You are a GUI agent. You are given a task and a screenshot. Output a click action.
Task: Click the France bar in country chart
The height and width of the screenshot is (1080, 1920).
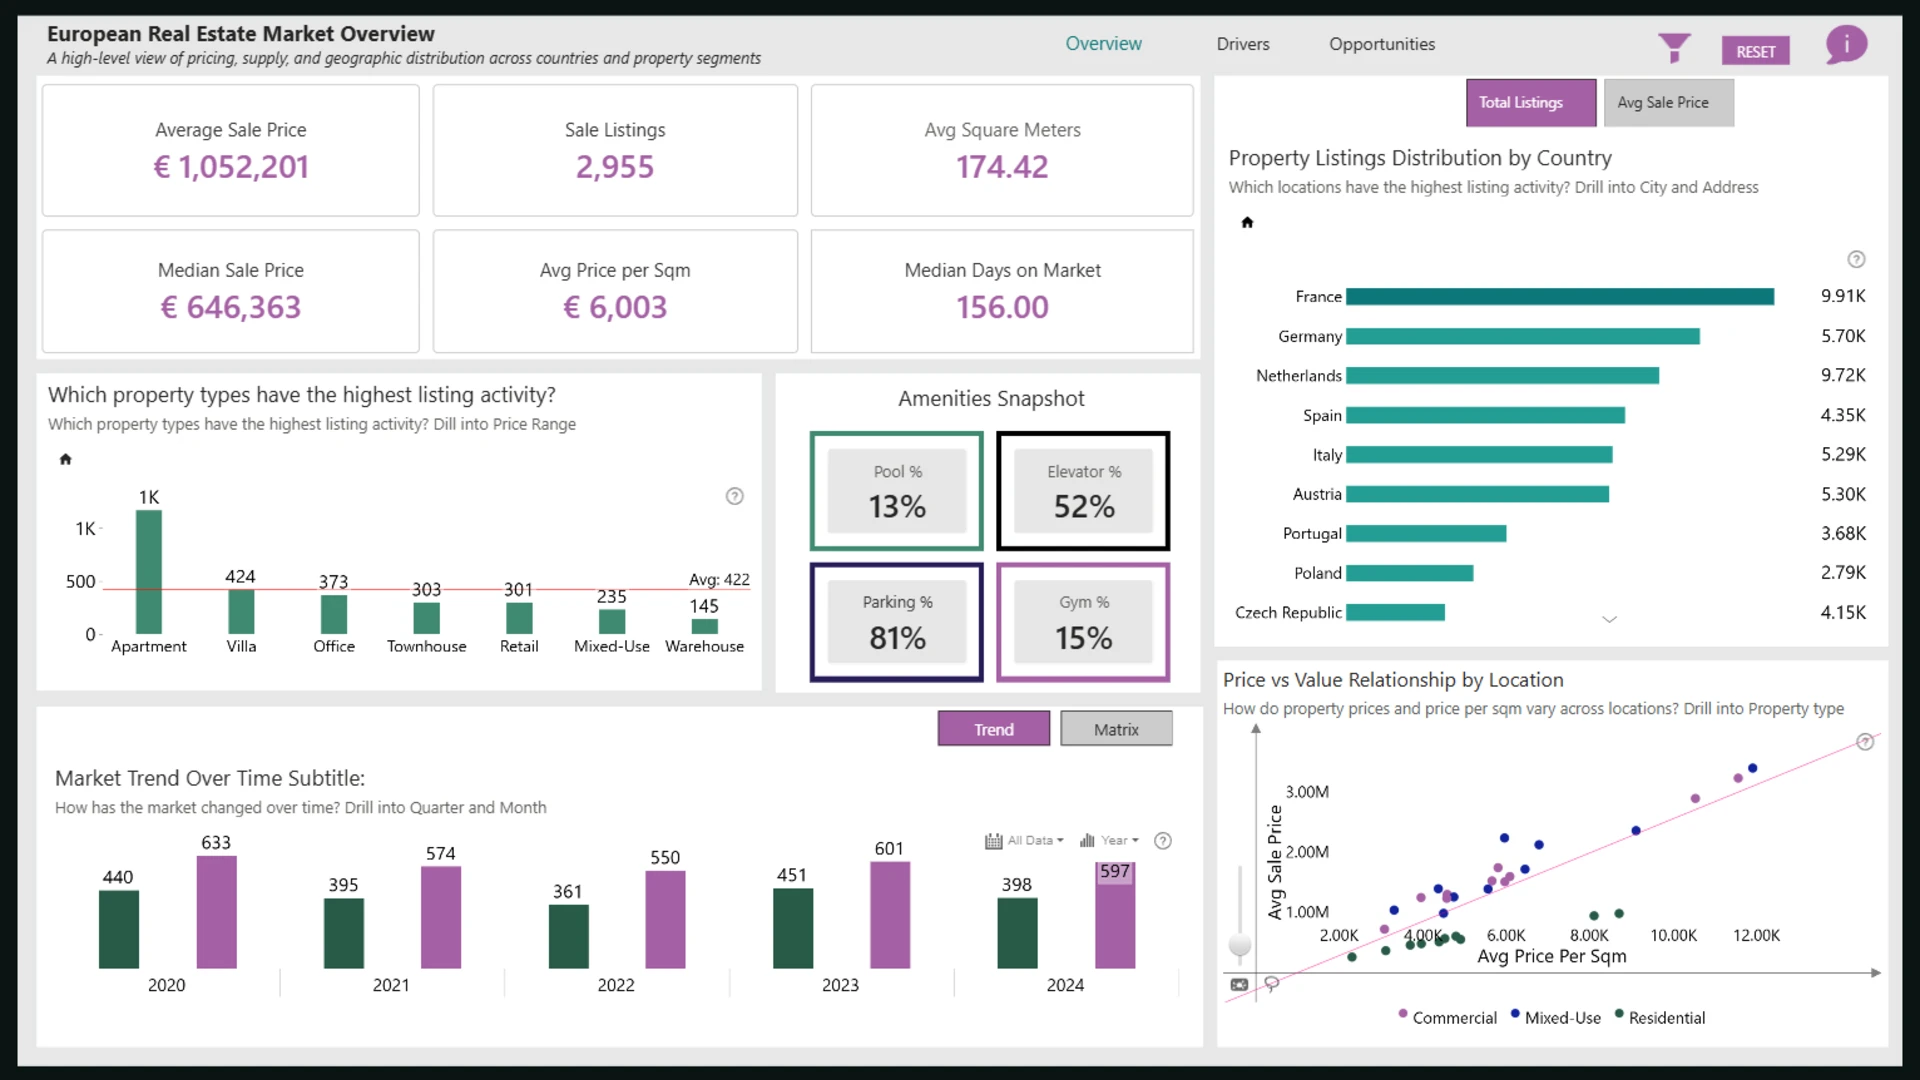pyautogui.click(x=1559, y=297)
